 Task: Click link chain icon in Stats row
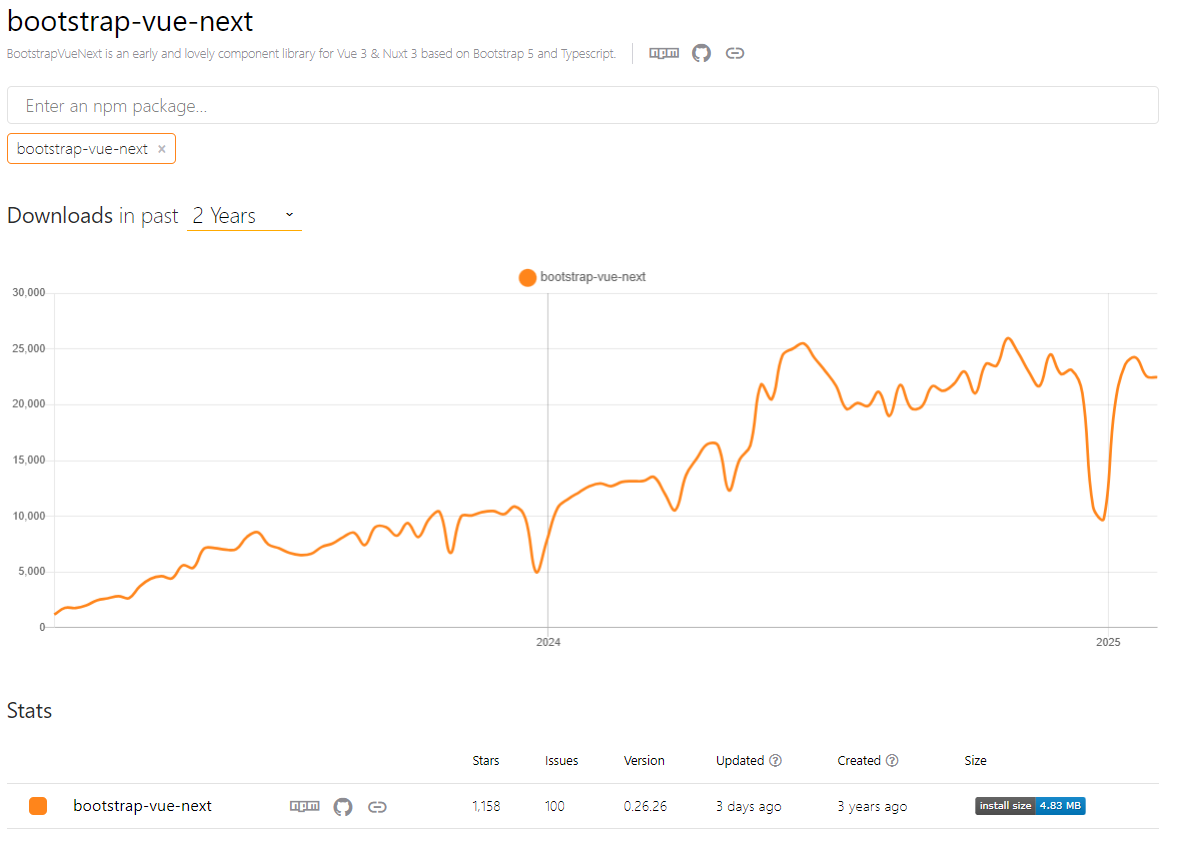pos(377,806)
